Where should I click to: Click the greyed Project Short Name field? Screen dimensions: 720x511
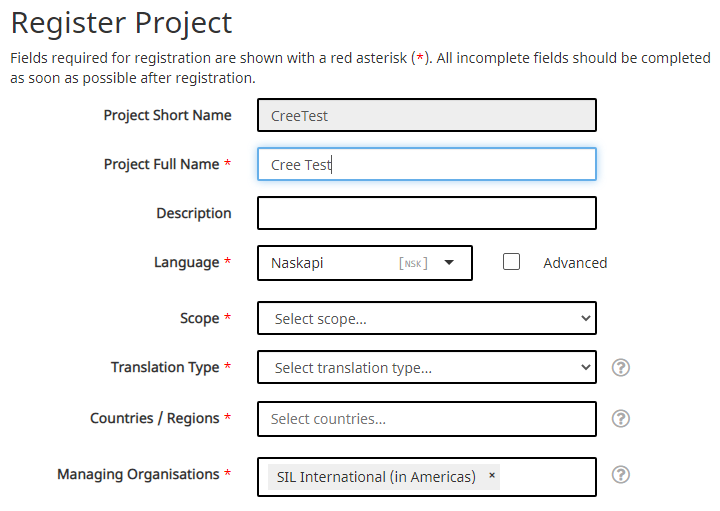click(427, 116)
